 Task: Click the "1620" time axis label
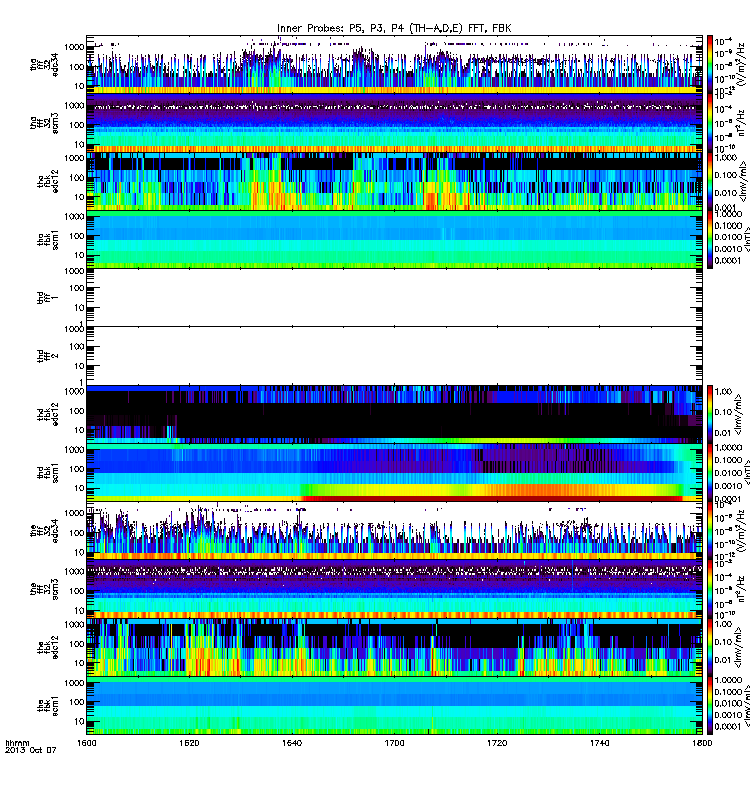pos(189,743)
